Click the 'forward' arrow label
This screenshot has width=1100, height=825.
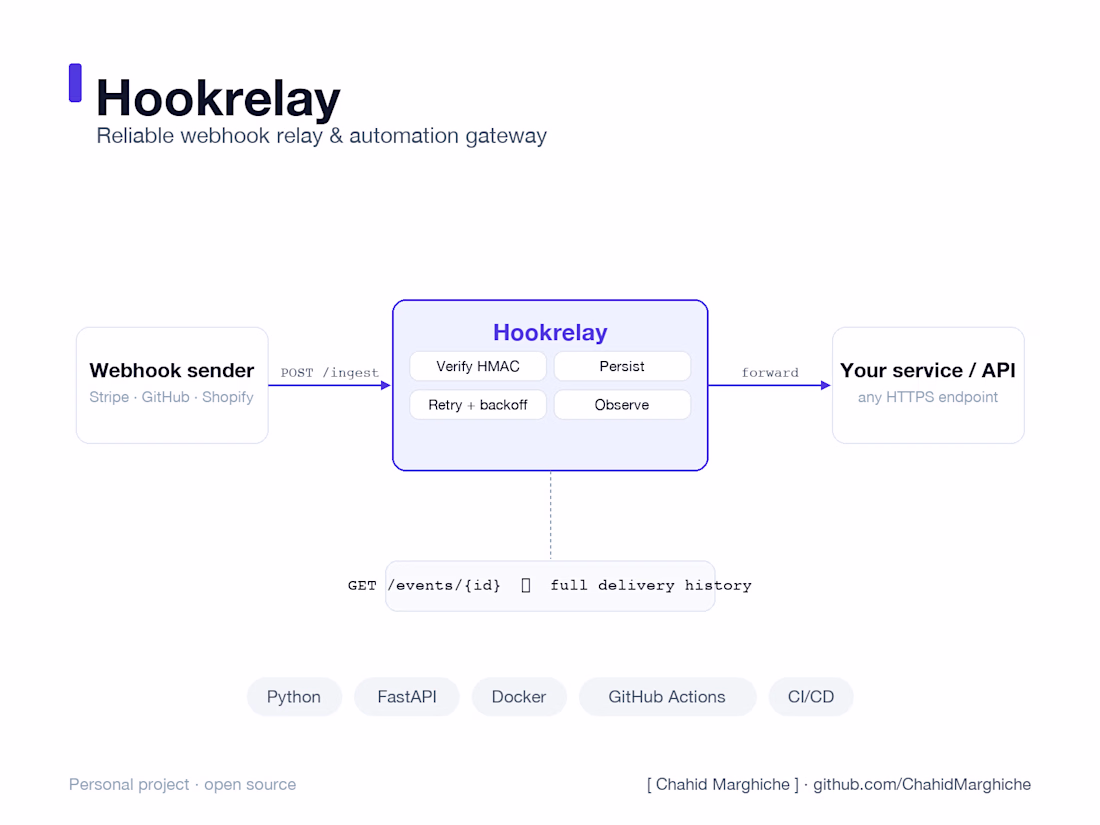pyautogui.click(x=770, y=373)
